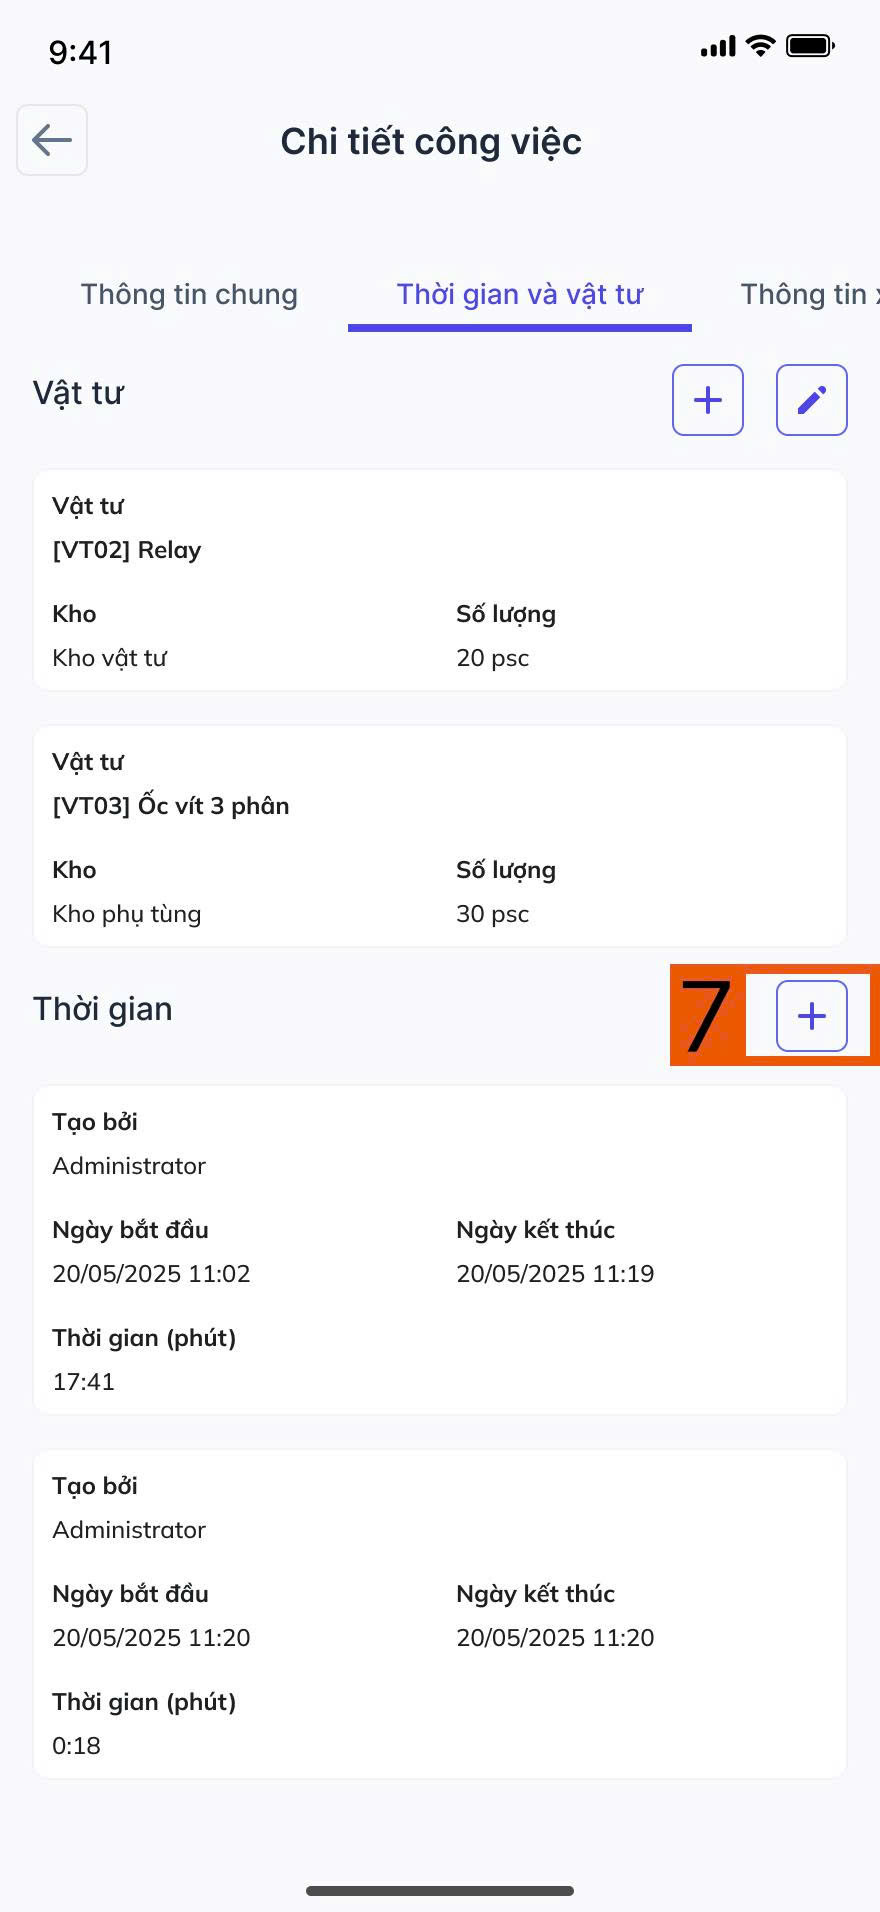Image resolution: width=880 pixels, height=1912 pixels.
Task: Add a new Vật tư item
Action: click(x=708, y=400)
